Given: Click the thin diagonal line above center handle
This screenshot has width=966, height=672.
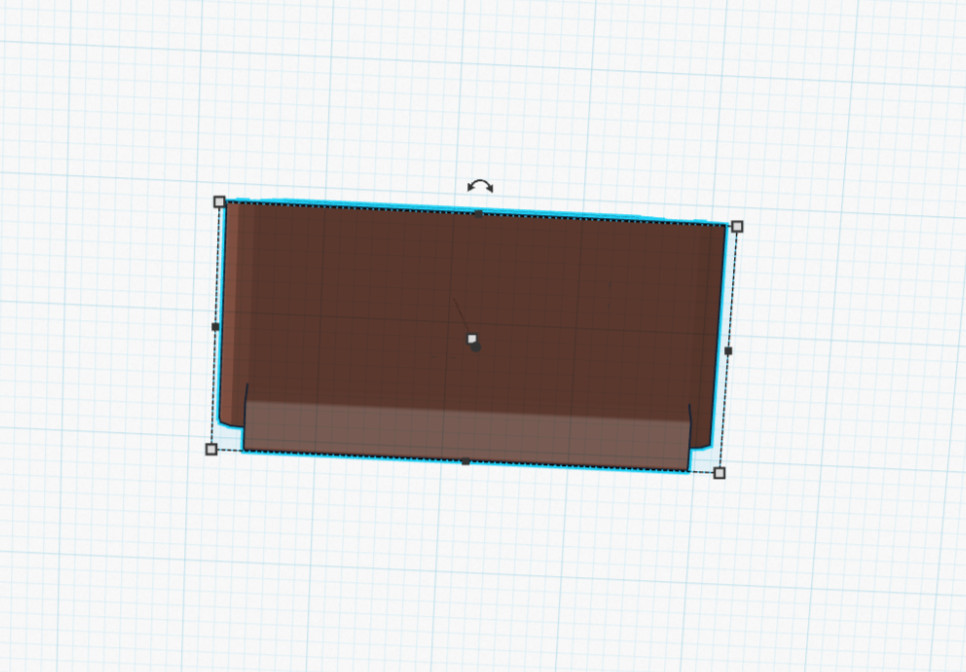Looking at the screenshot, I should (461, 315).
